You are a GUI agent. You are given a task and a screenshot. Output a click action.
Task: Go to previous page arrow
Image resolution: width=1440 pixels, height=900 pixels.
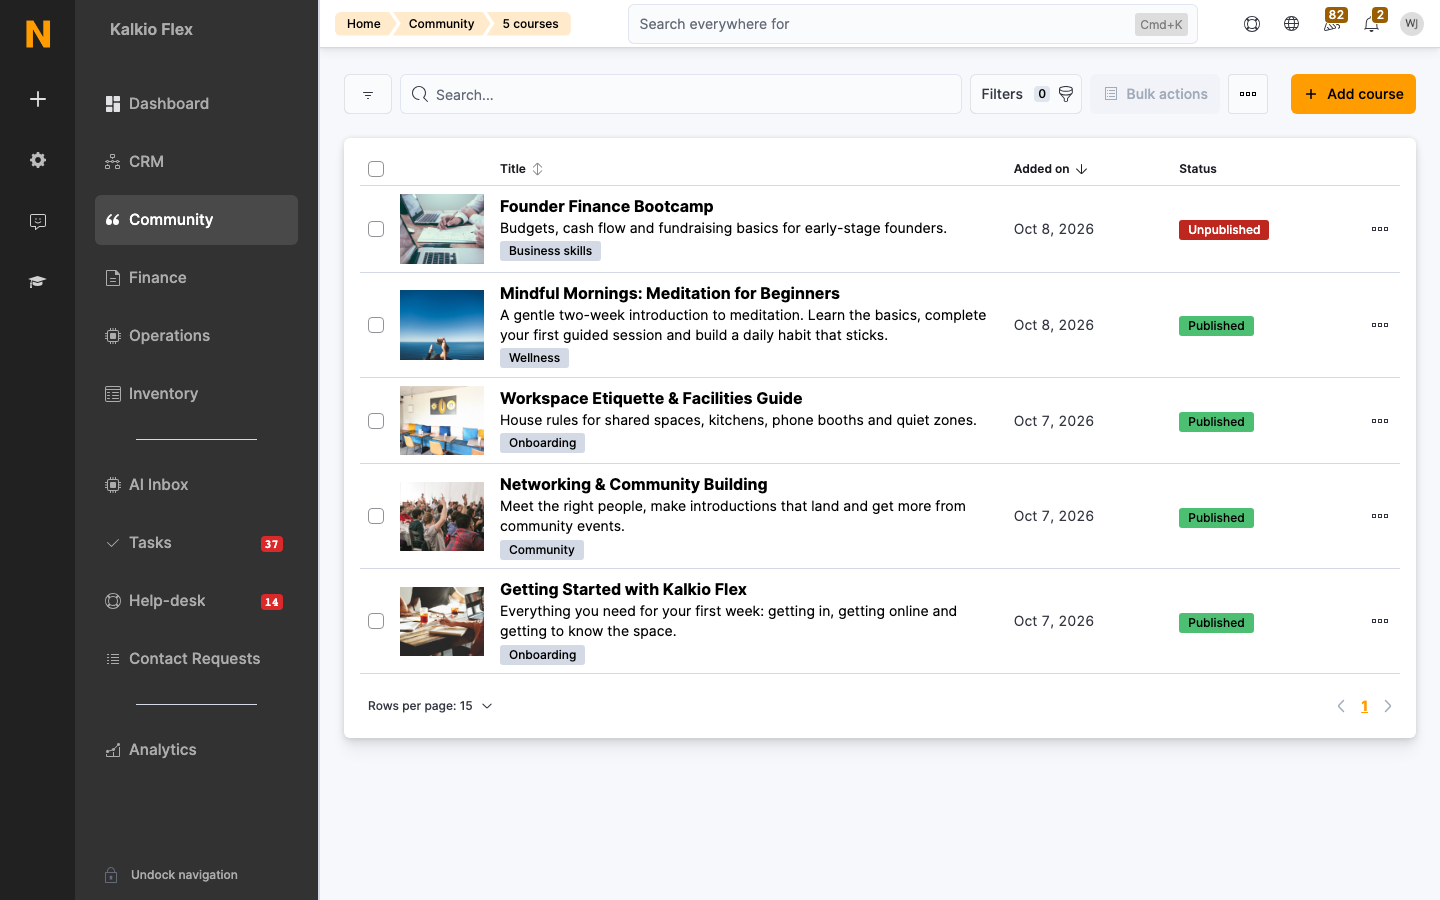(x=1341, y=706)
